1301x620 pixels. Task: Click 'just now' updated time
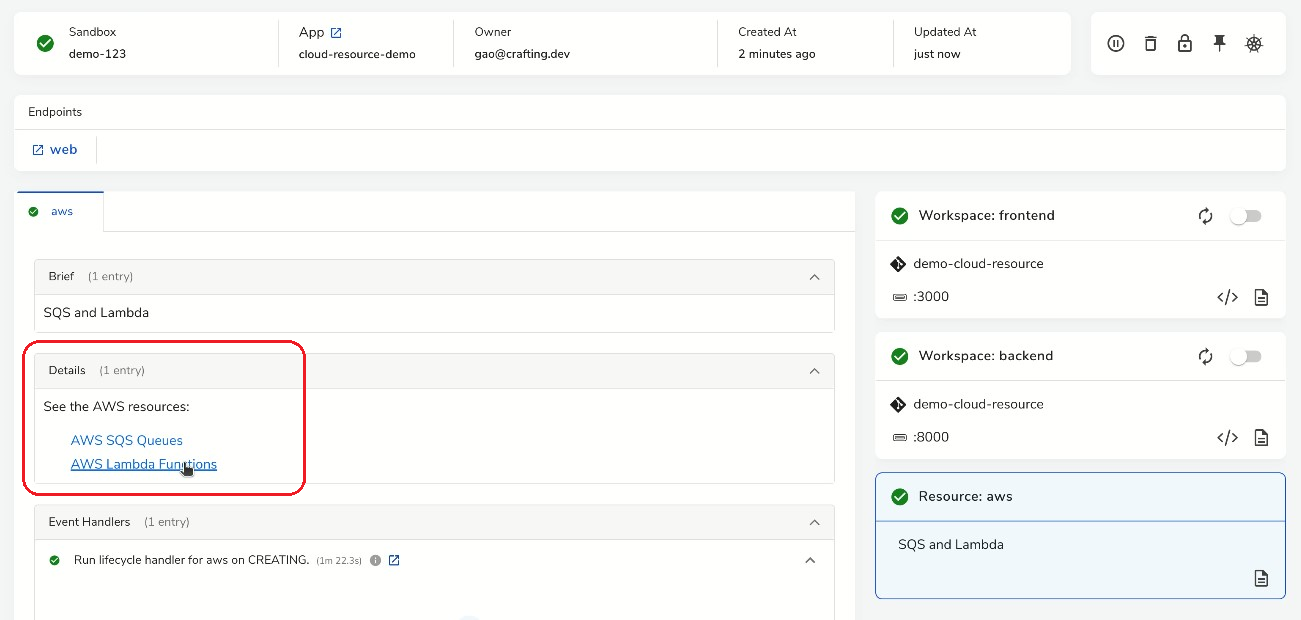point(937,54)
